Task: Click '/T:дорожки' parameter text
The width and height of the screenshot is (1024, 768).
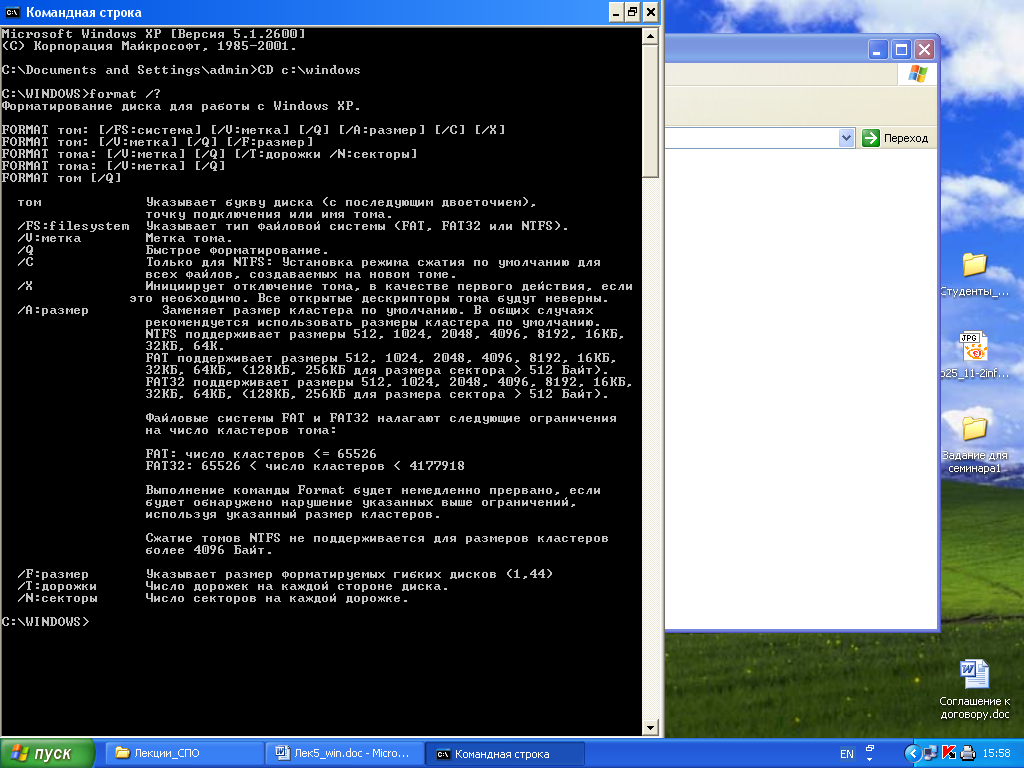Action: (x=57, y=586)
